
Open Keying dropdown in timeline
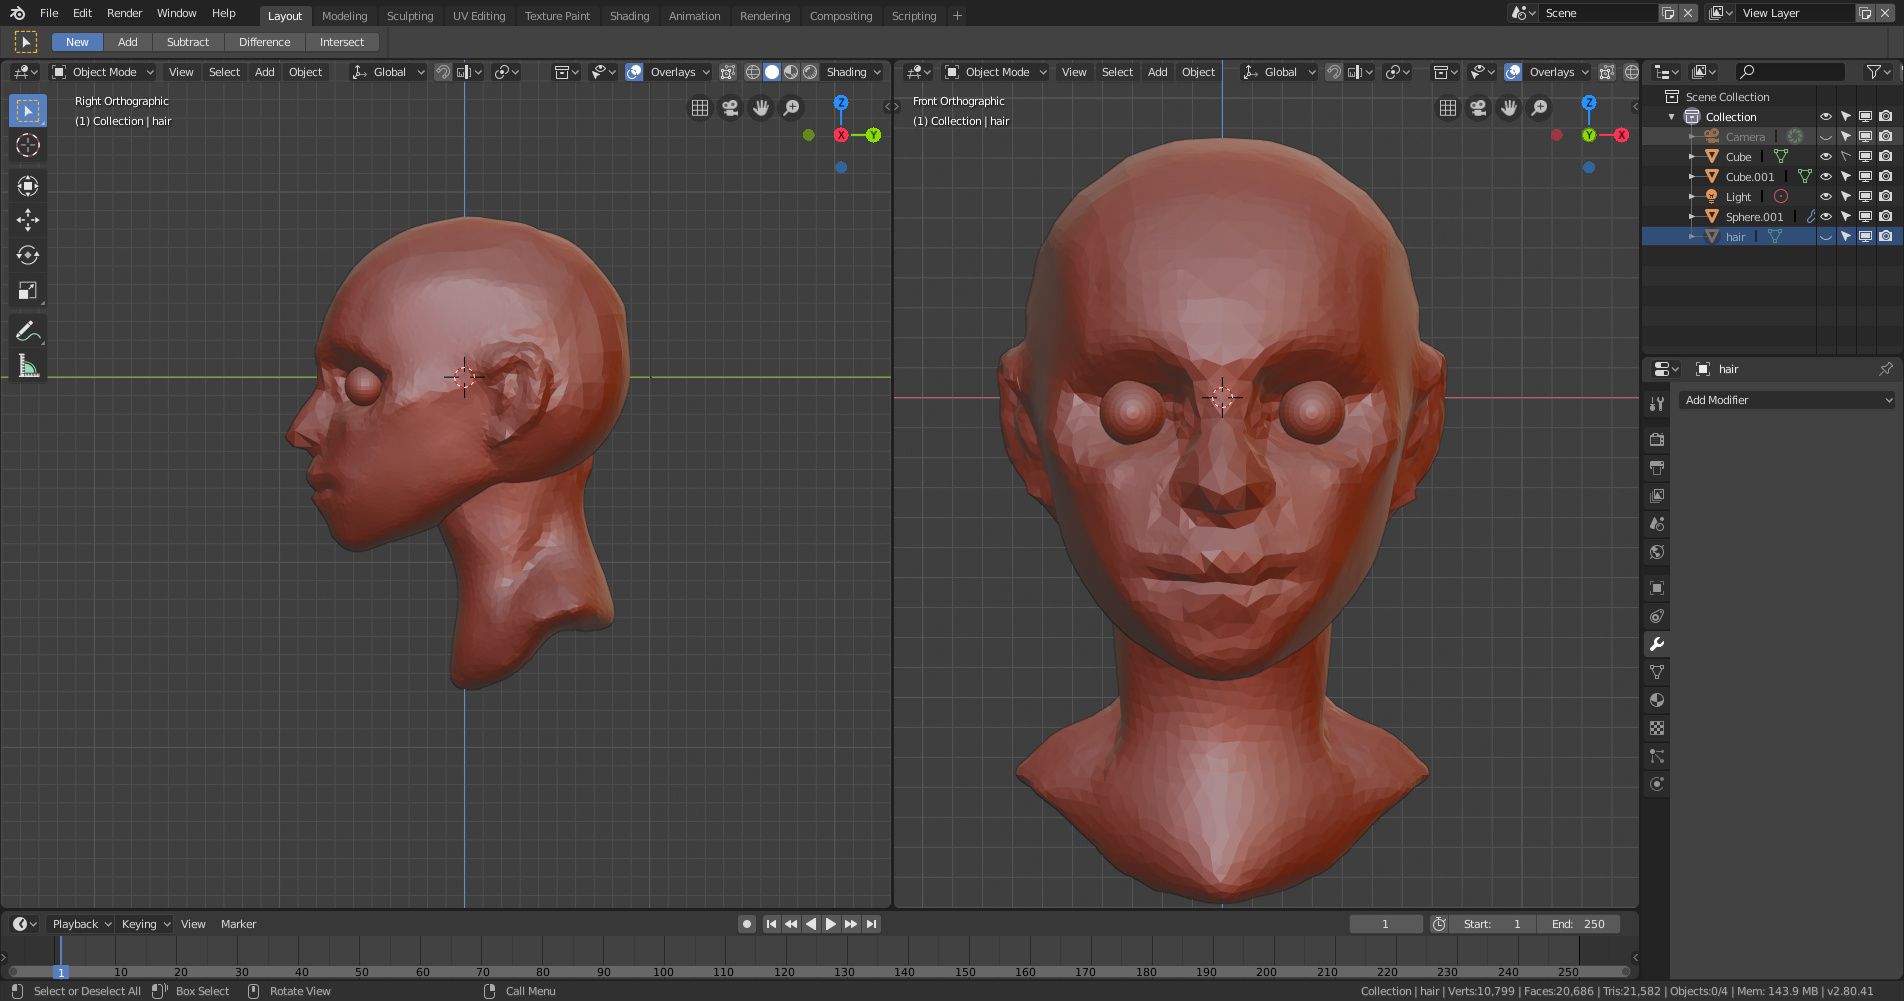(145, 924)
